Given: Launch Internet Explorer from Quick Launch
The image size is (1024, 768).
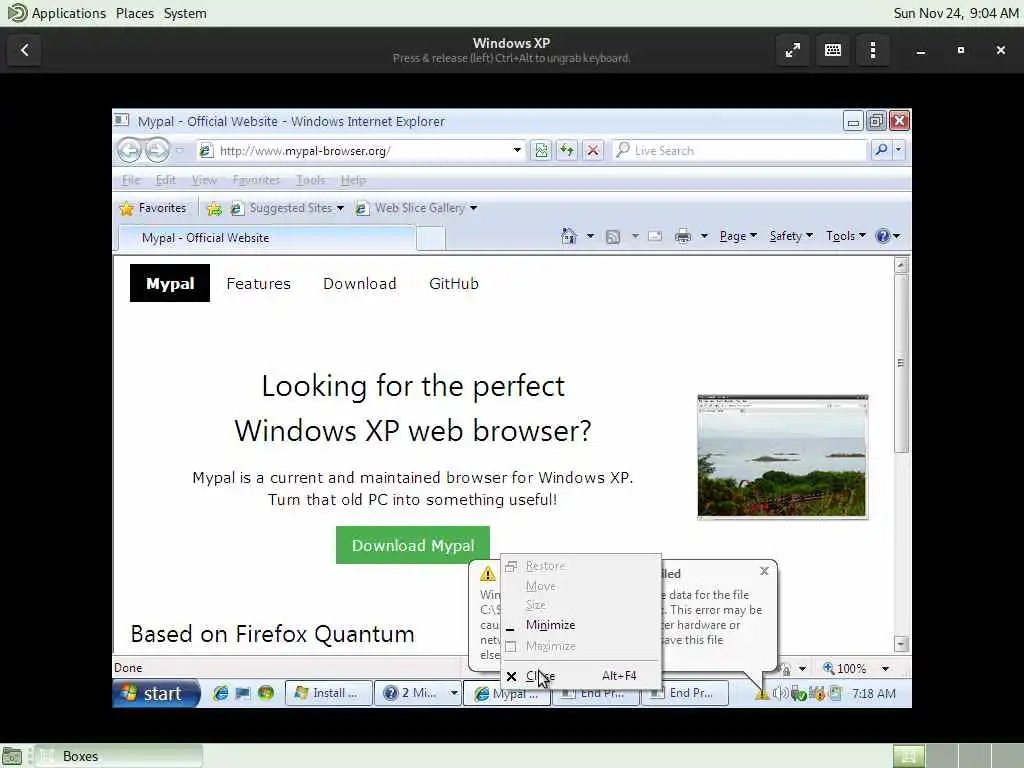Looking at the screenshot, I should click(x=221, y=693).
